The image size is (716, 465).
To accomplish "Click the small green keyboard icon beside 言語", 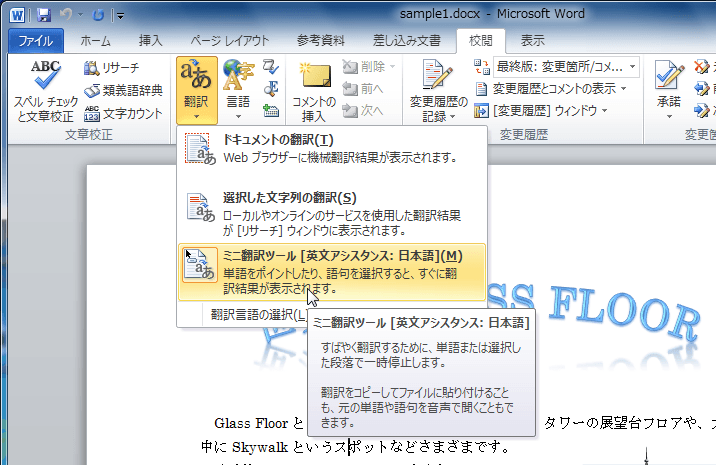I will tap(271, 110).
